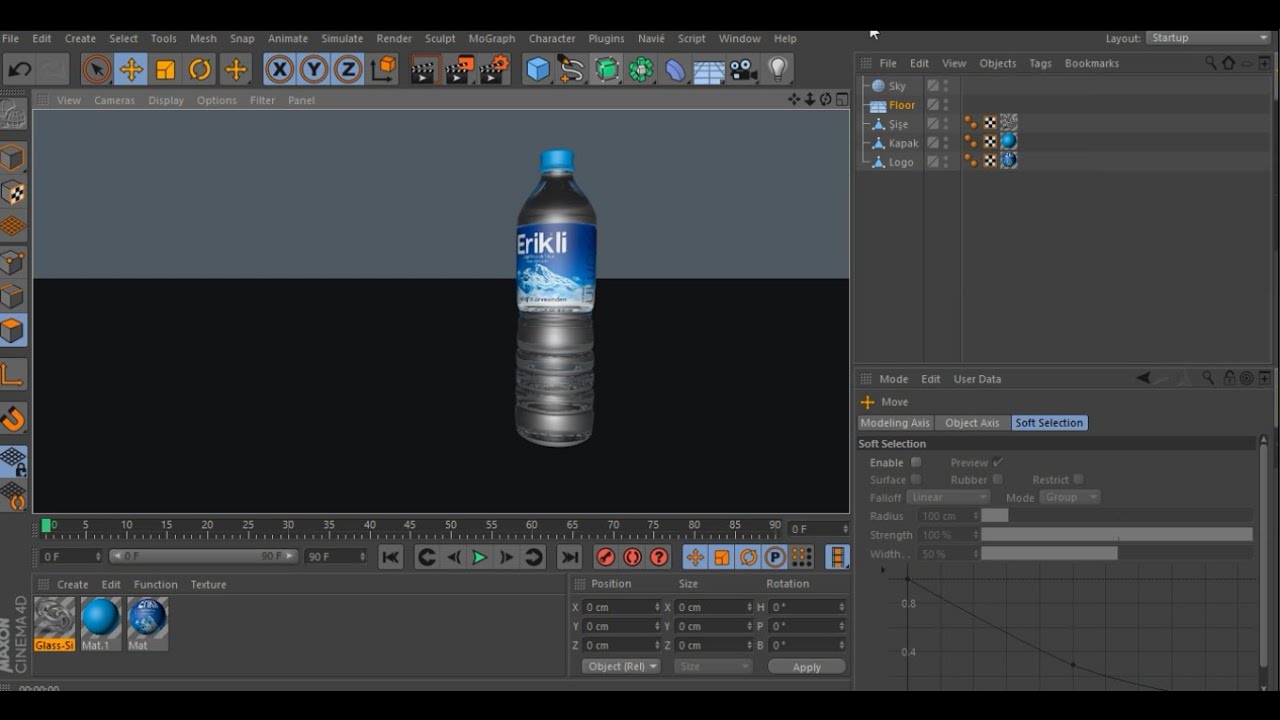This screenshot has width=1280, height=720.
Task: Toggle the Restrict checkbox
Action: 1078,480
